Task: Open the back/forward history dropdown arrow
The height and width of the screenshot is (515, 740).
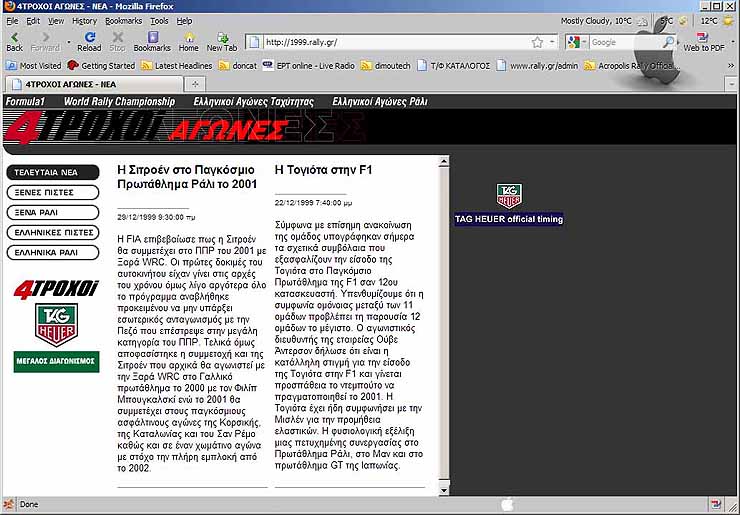Action: (x=68, y=42)
